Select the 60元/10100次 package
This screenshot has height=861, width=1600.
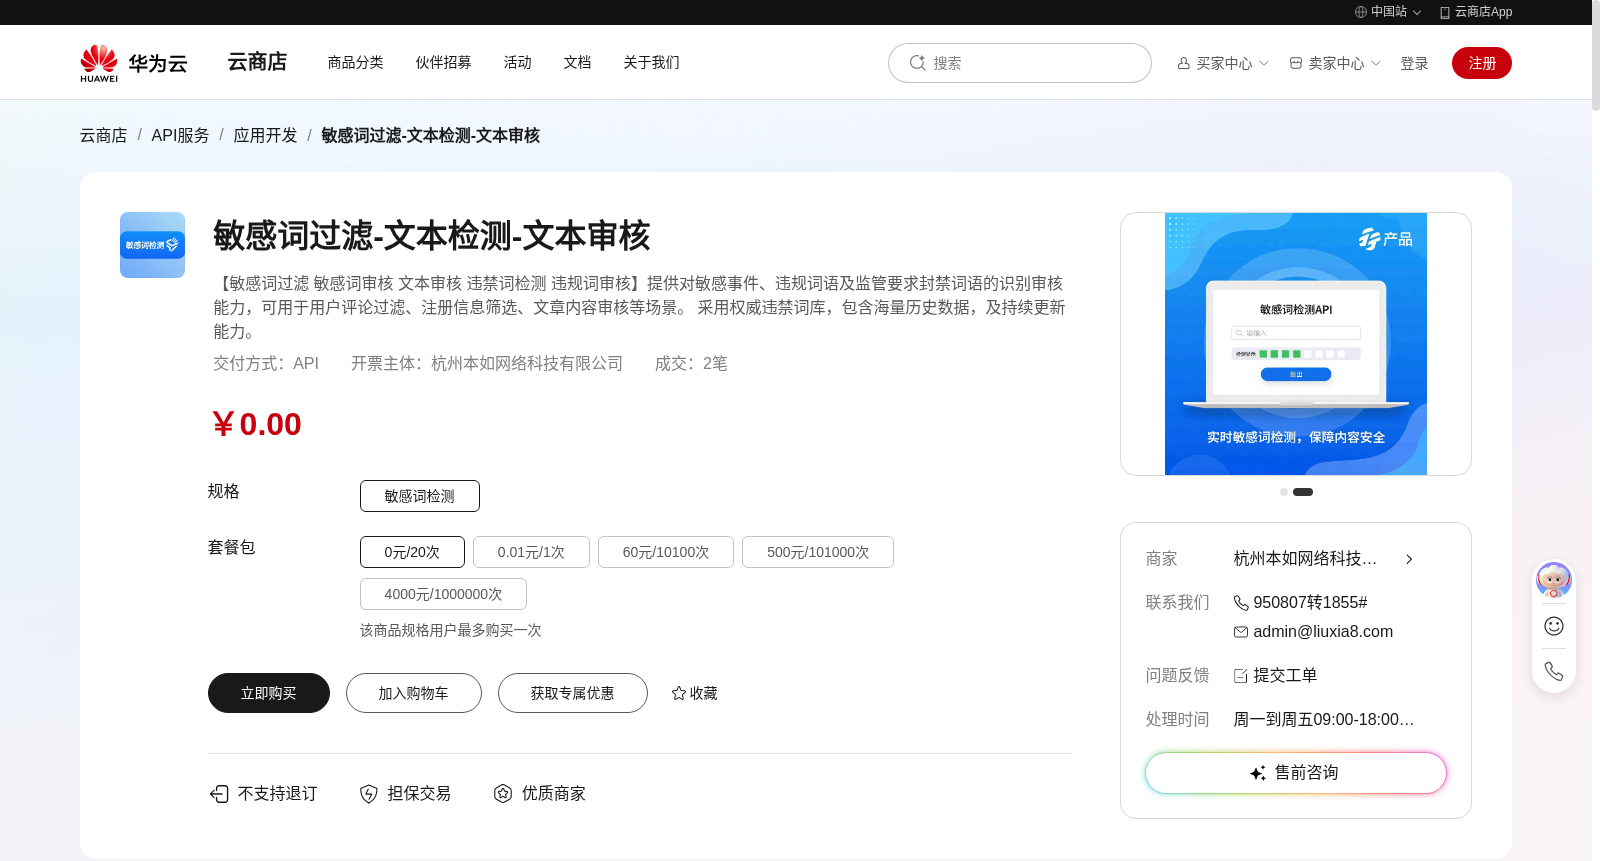coord(666,552)
